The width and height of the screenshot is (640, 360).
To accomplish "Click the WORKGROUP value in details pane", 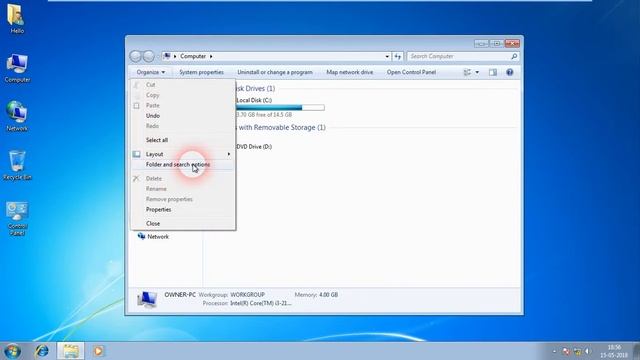I will pos(247,295).
